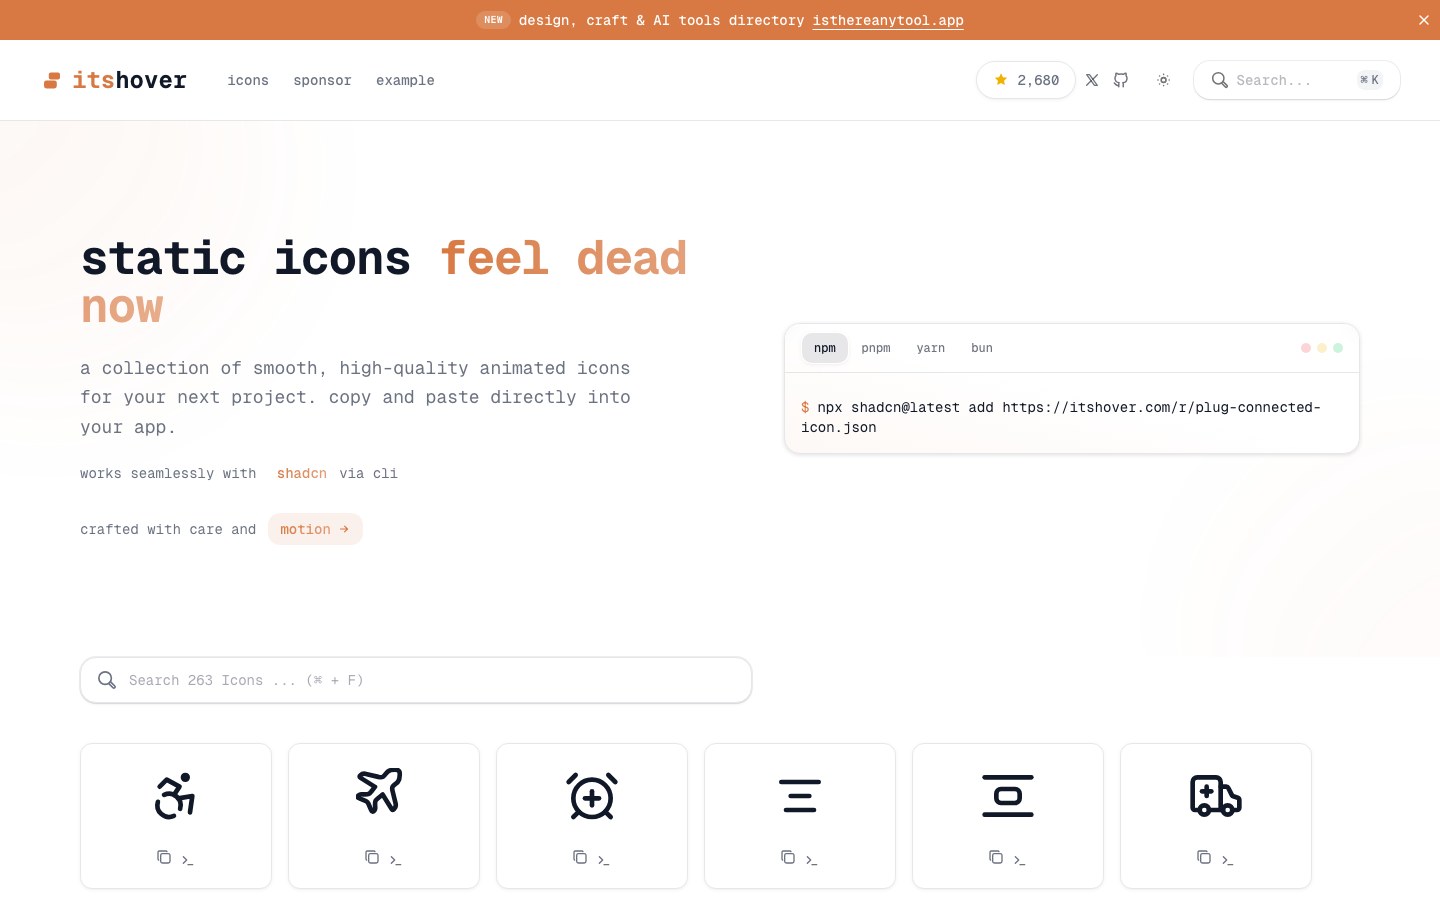Toggle the light/dark theme

tap(1163, 80)
